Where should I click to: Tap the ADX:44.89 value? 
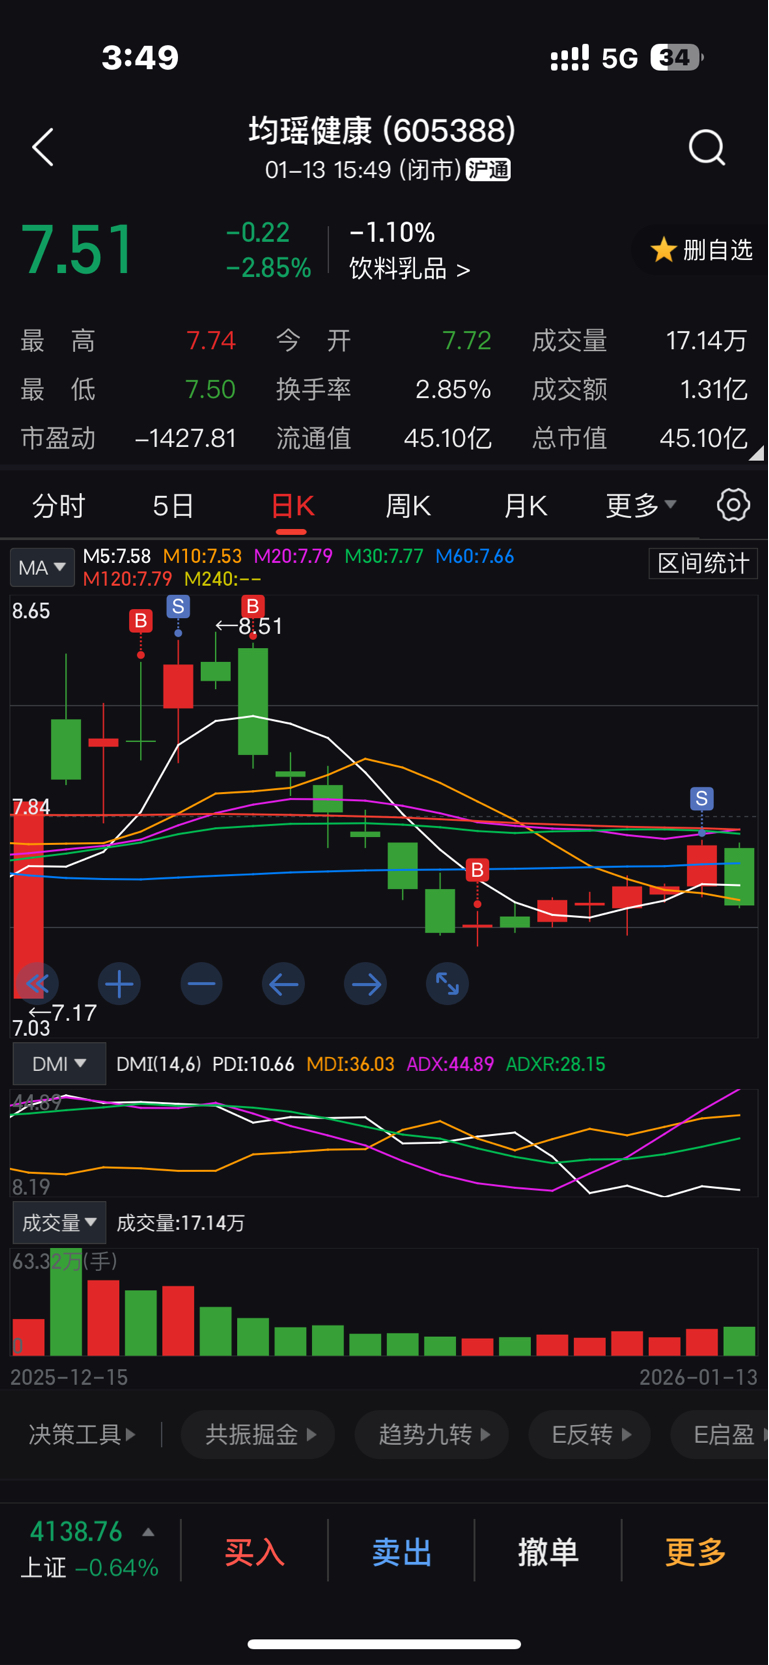[450, 1064]
